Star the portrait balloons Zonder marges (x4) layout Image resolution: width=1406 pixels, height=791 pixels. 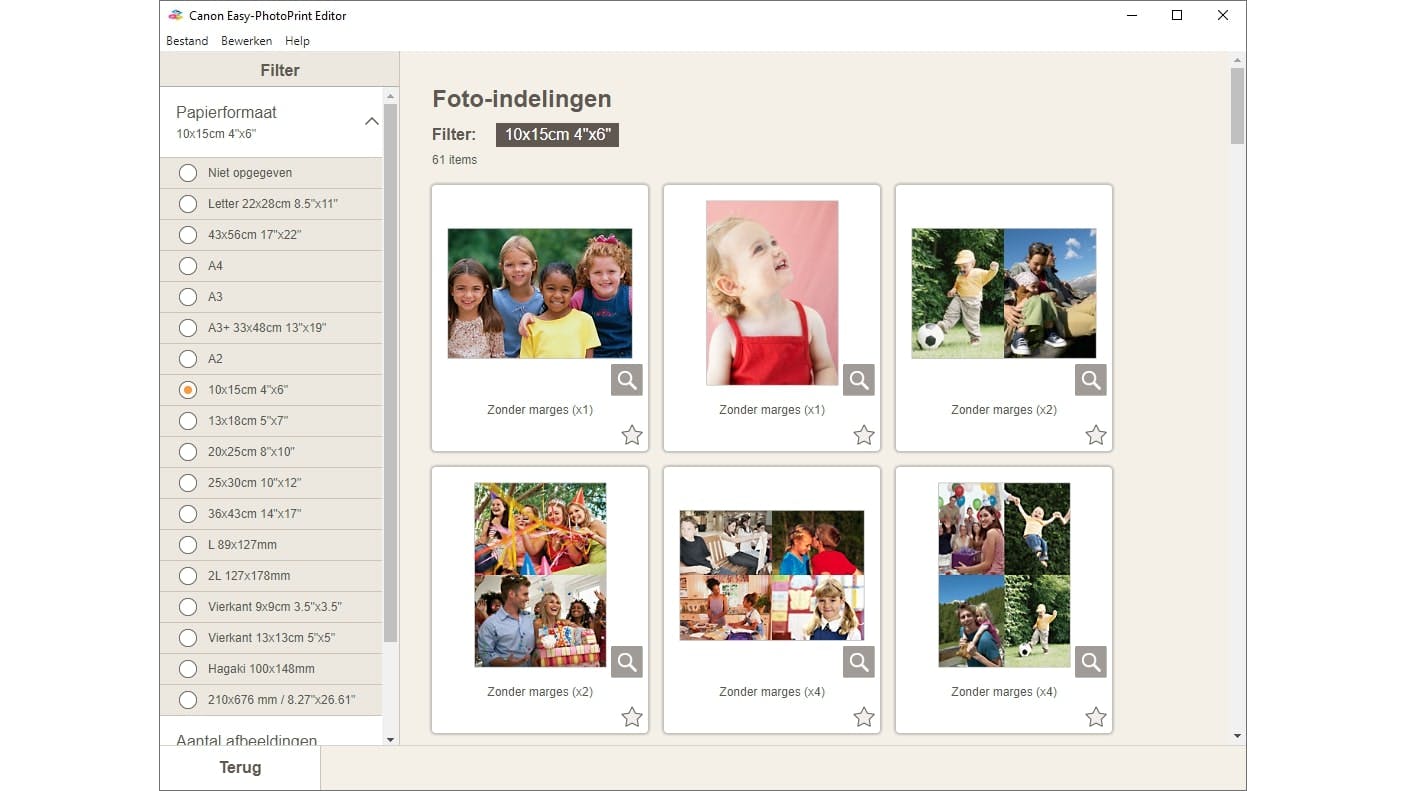pyautogui.click(x=1096, y=717)
